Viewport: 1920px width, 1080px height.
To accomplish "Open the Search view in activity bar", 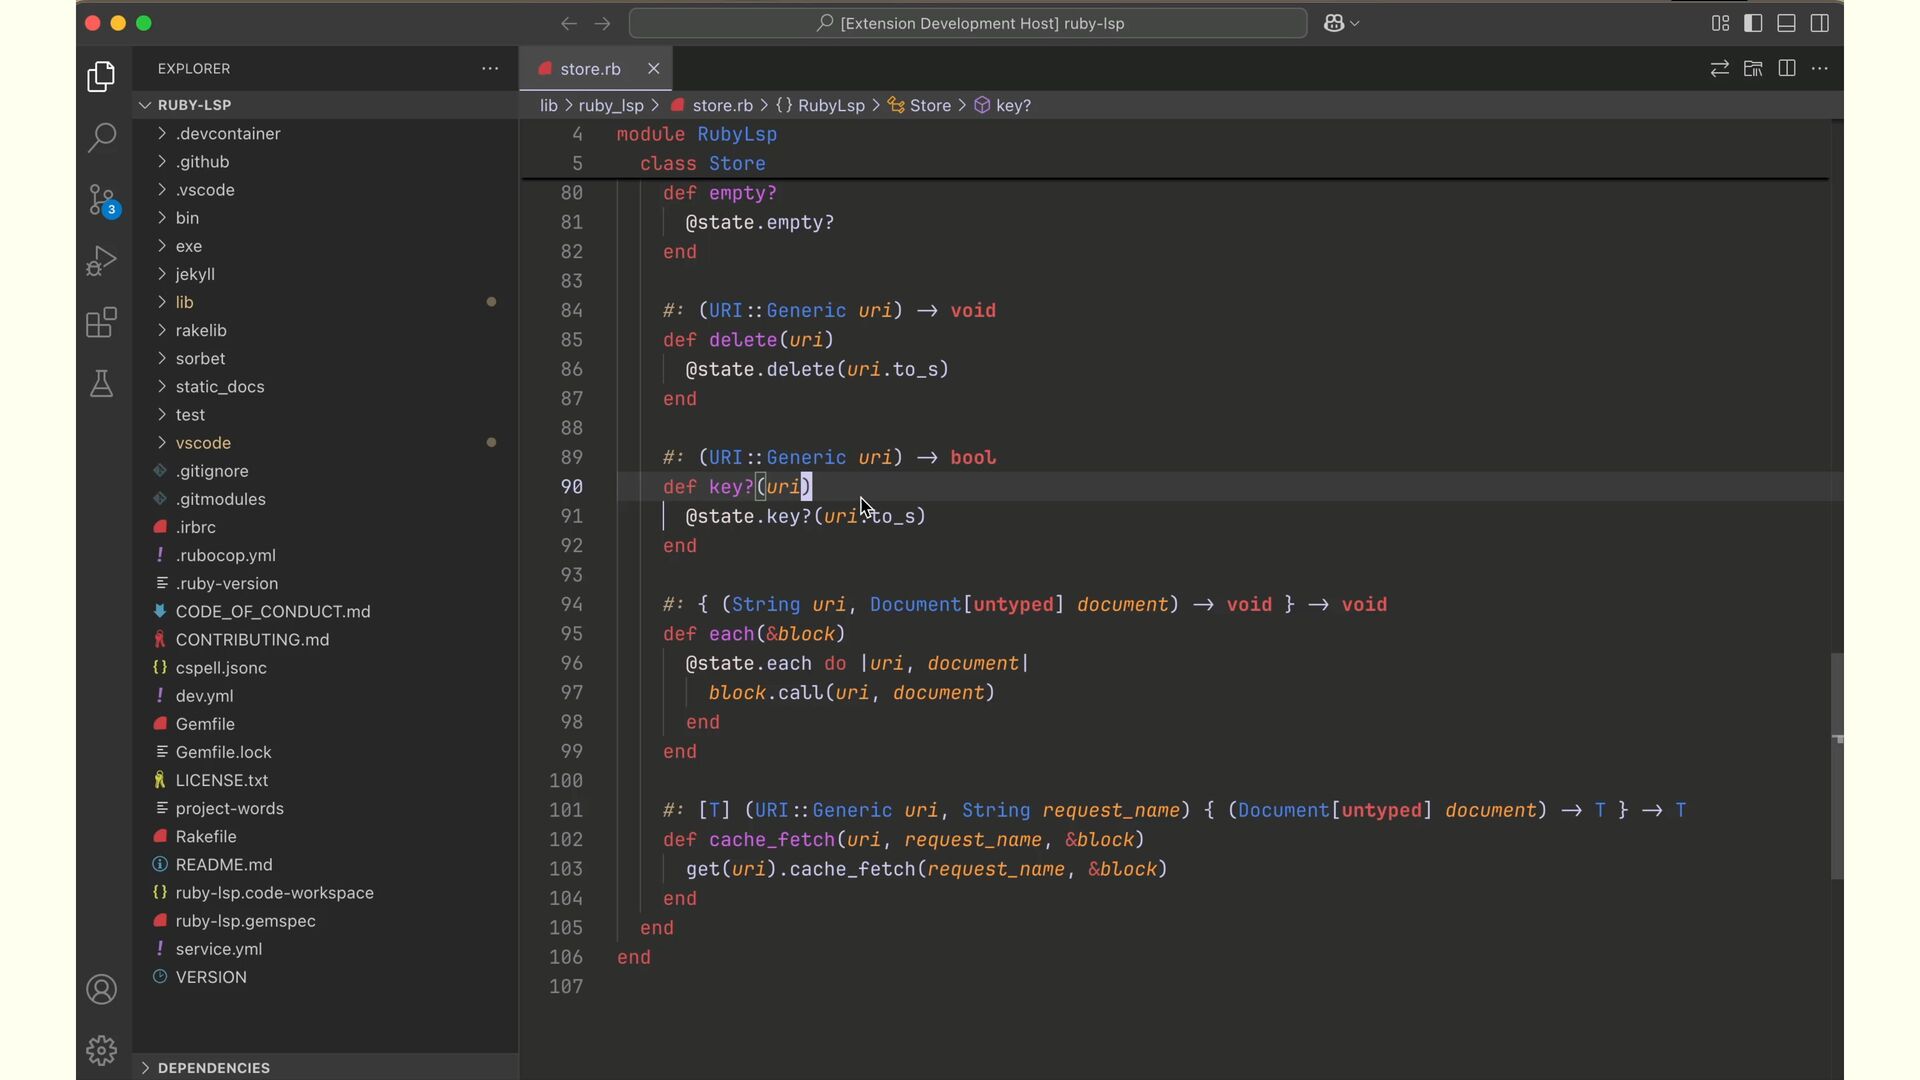I will coord(101,137).
